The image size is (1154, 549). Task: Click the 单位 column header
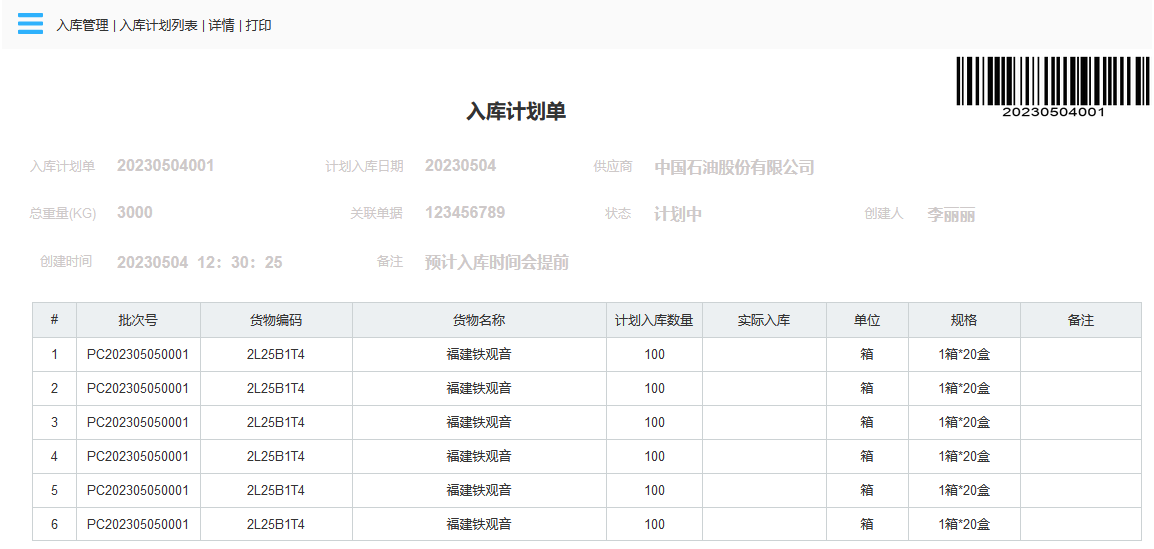tap(867, 320)
